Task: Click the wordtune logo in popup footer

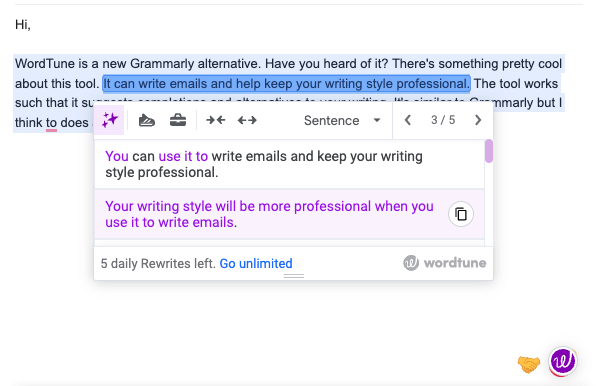Action: [445, 263]
